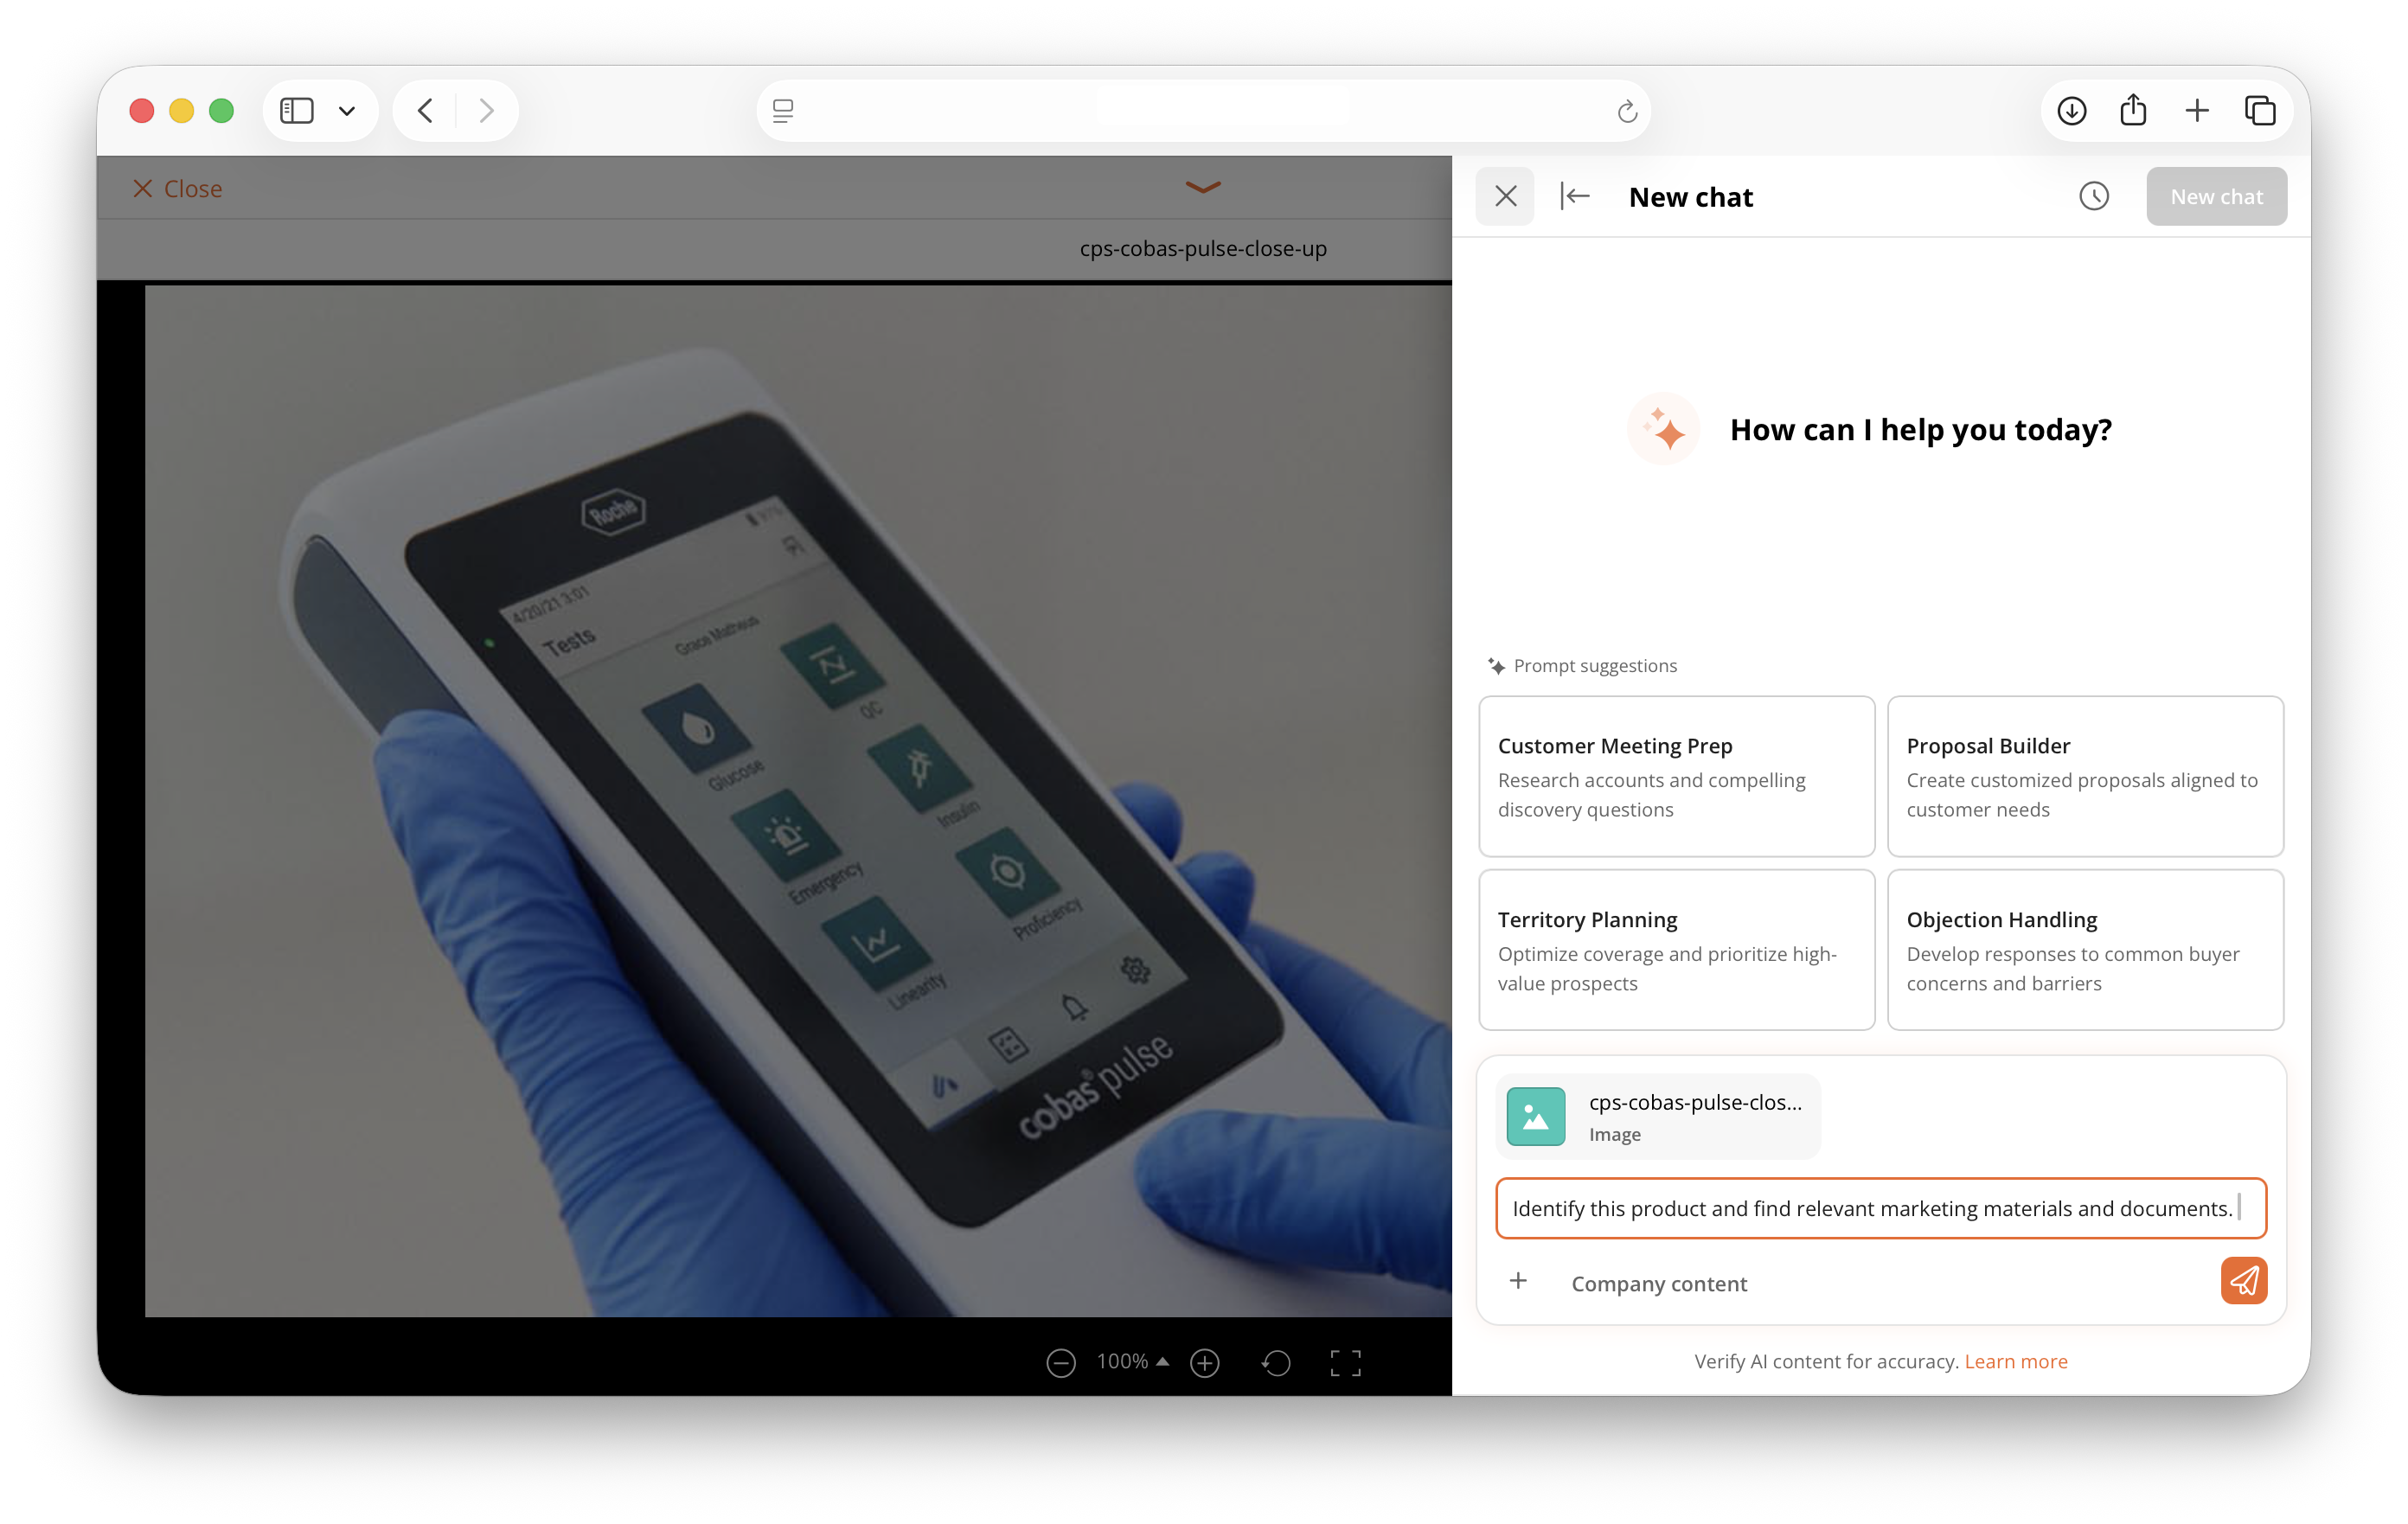Click the 'How can I help you today?' heading

[x=1920, y=430]
